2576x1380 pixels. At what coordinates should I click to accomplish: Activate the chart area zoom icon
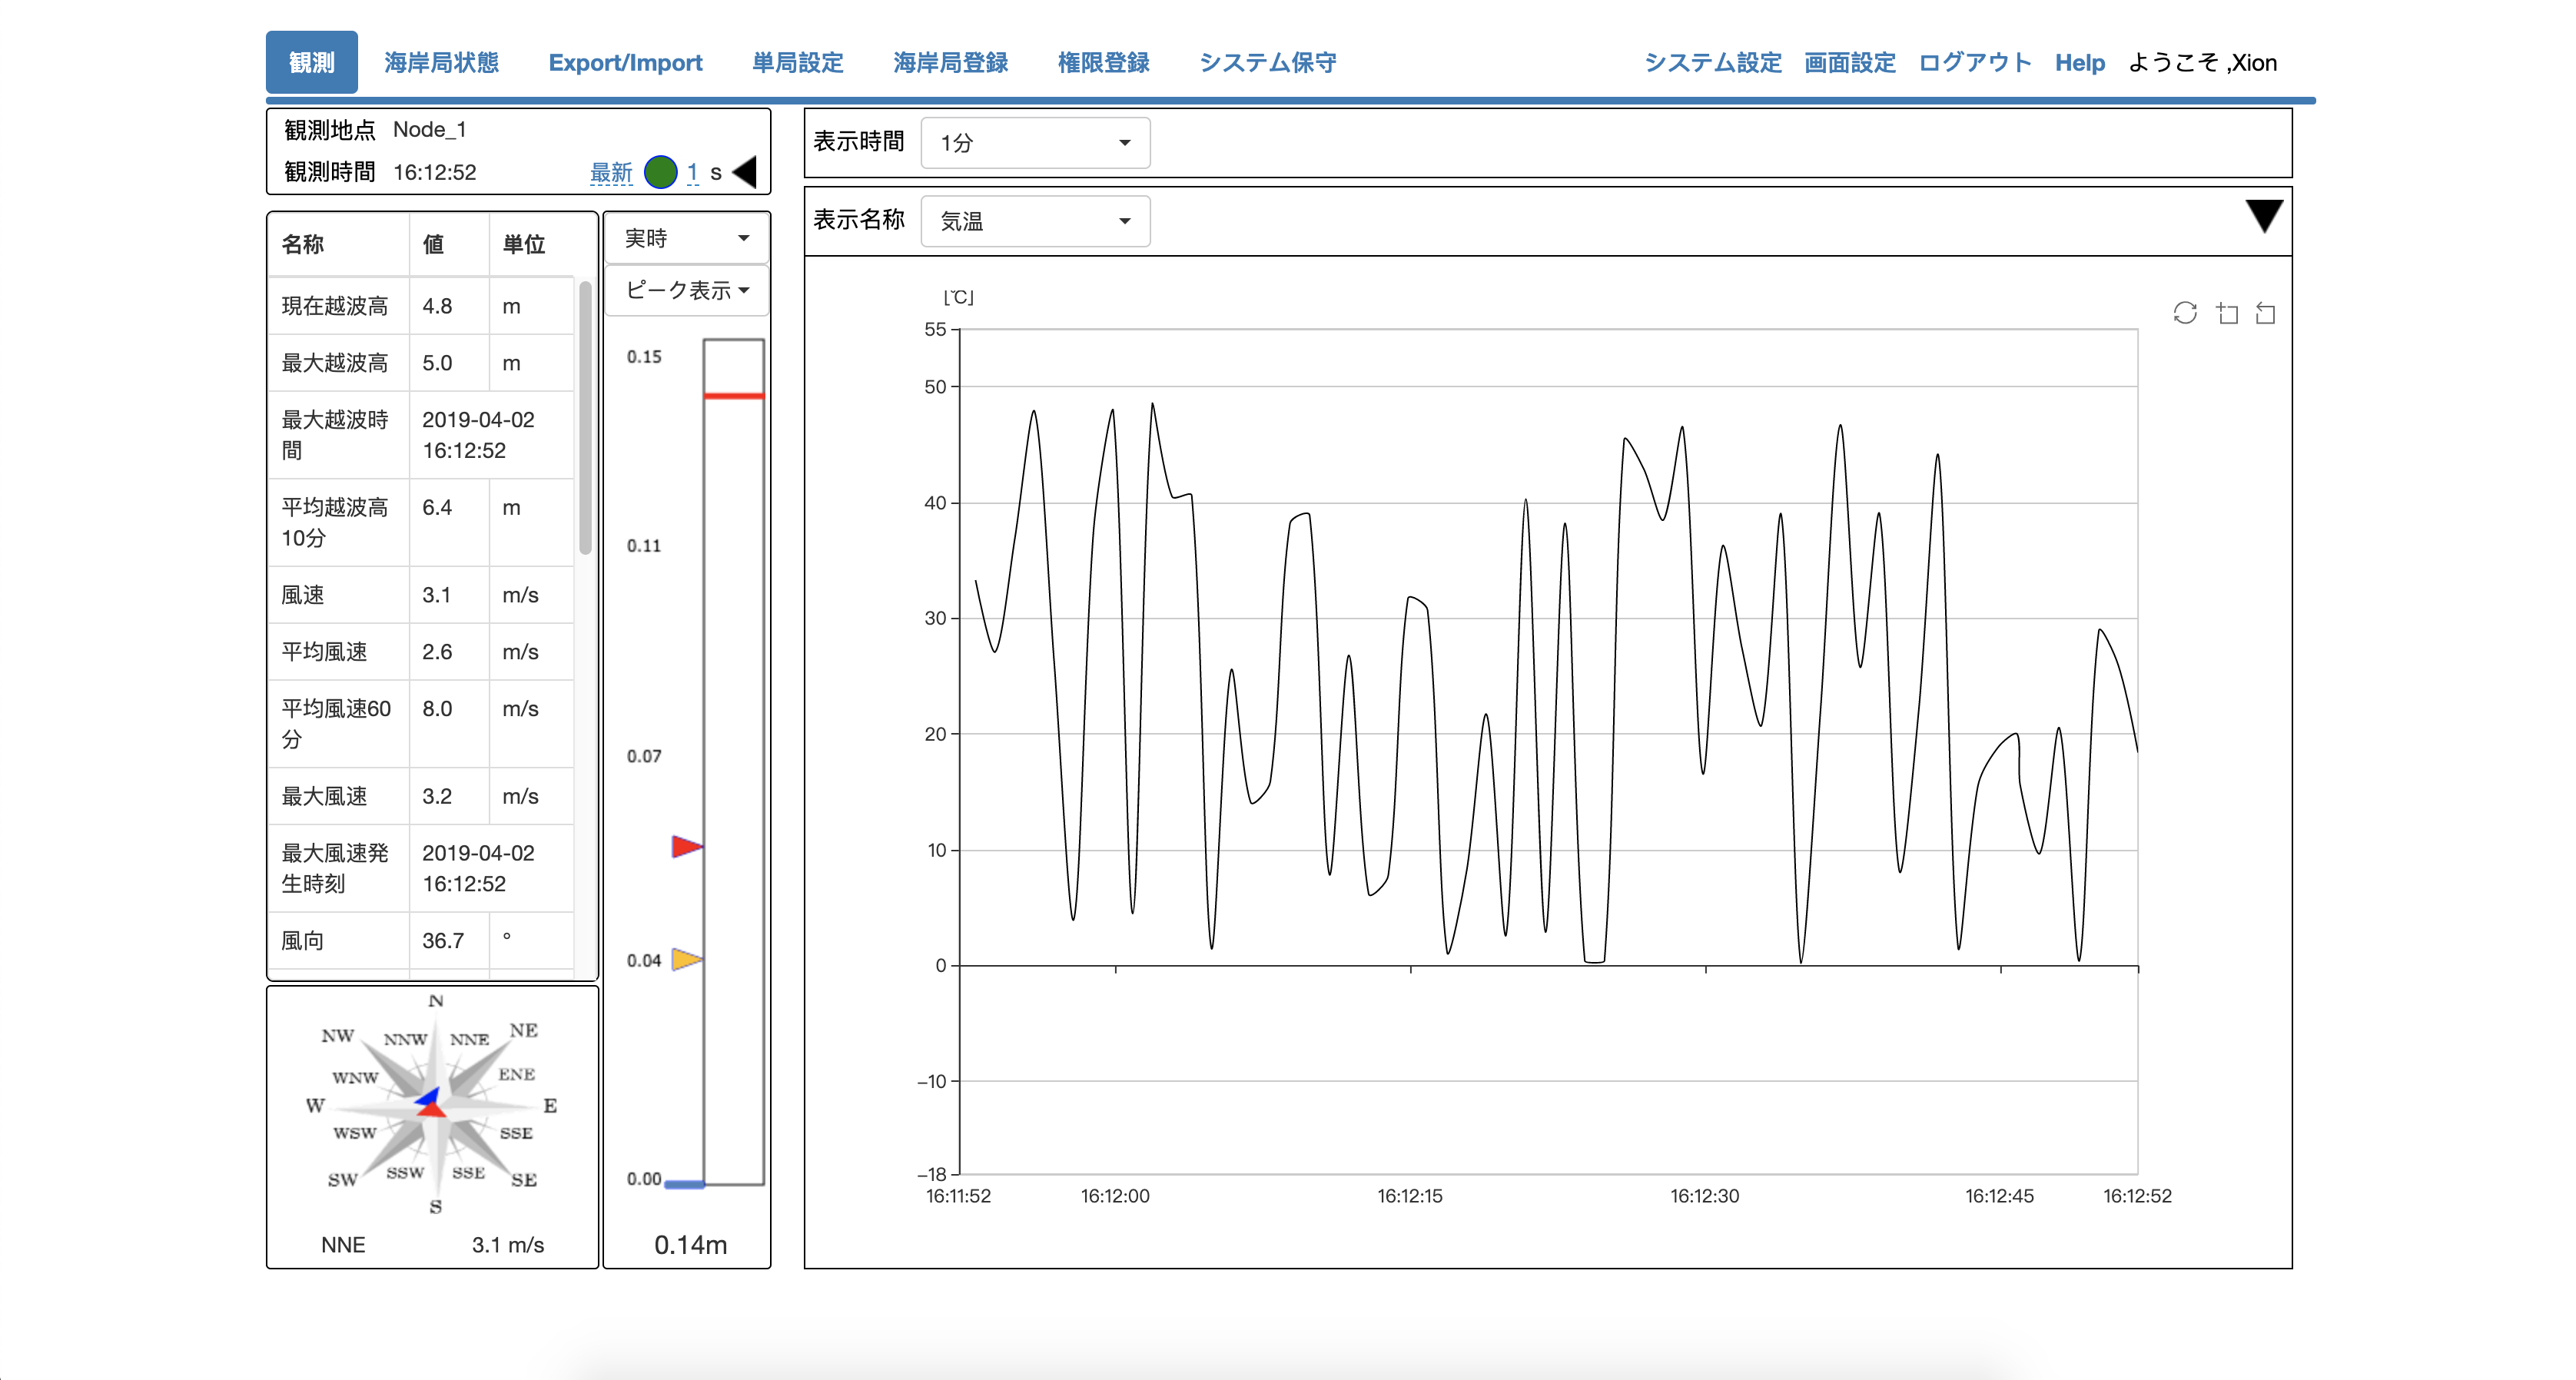[x=2227, y=313]
